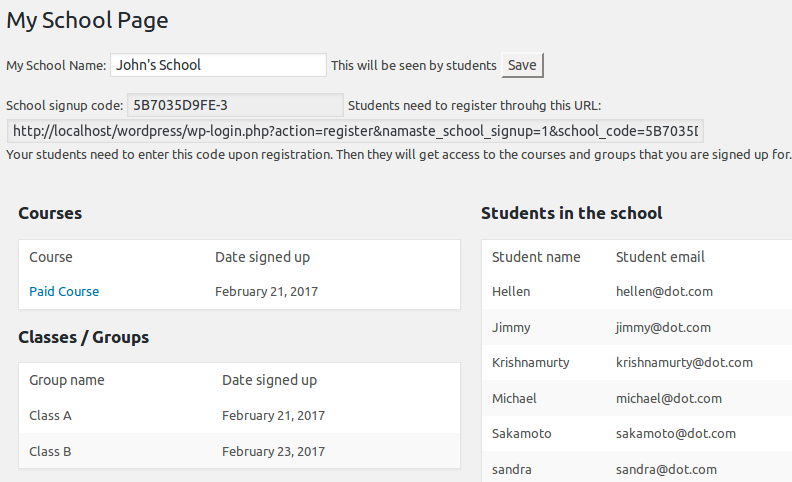Click the registration URL field
The height and width of the screenshot is (482, 792).
coord(355,131)
